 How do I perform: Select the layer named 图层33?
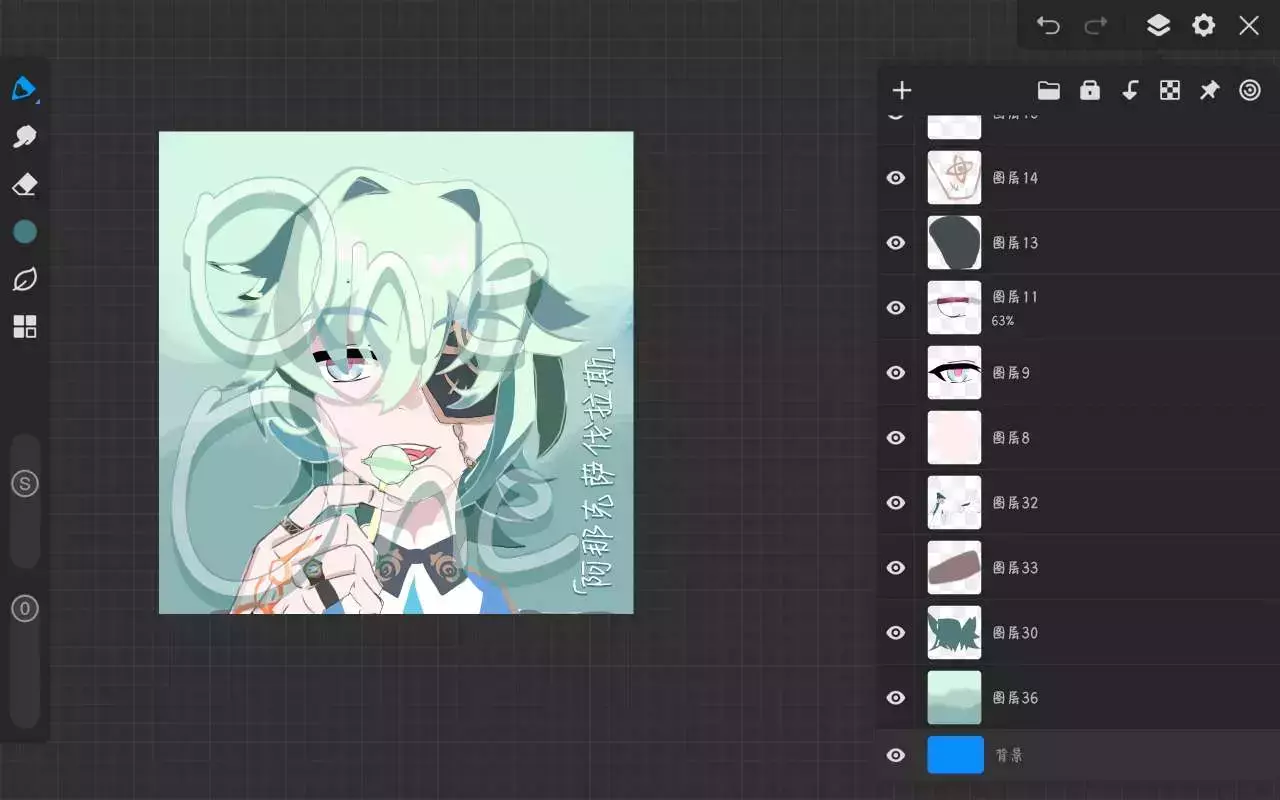[1015, 568]
